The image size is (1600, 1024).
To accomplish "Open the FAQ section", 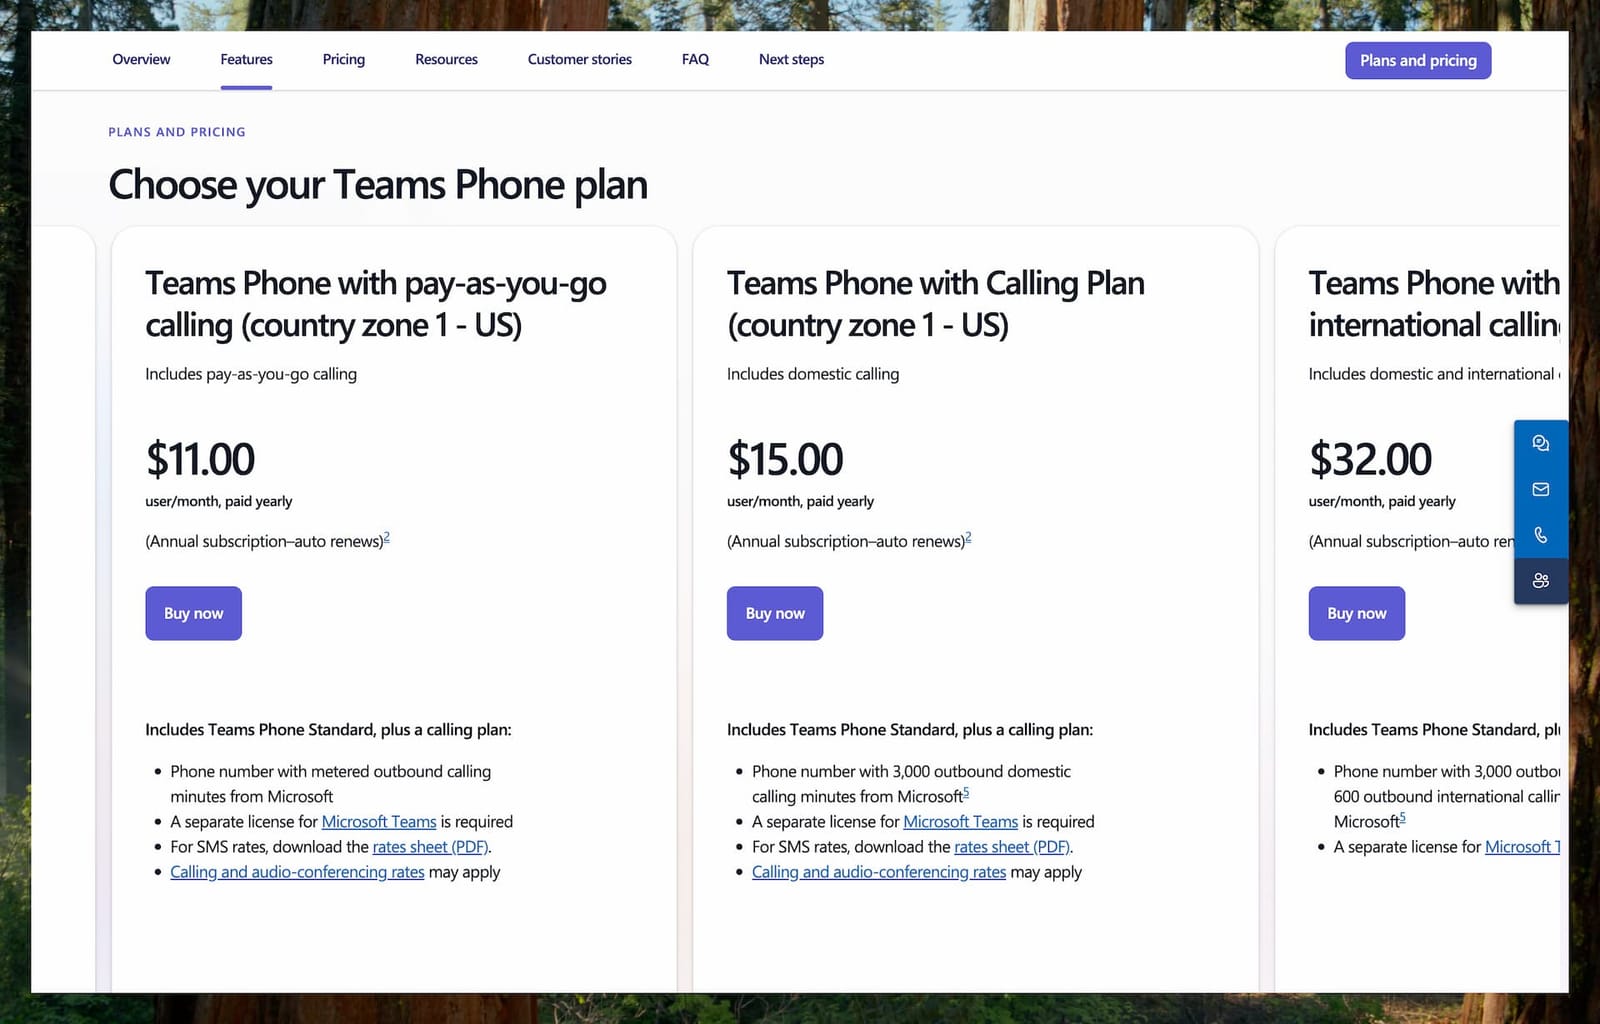I will [694, 59].
